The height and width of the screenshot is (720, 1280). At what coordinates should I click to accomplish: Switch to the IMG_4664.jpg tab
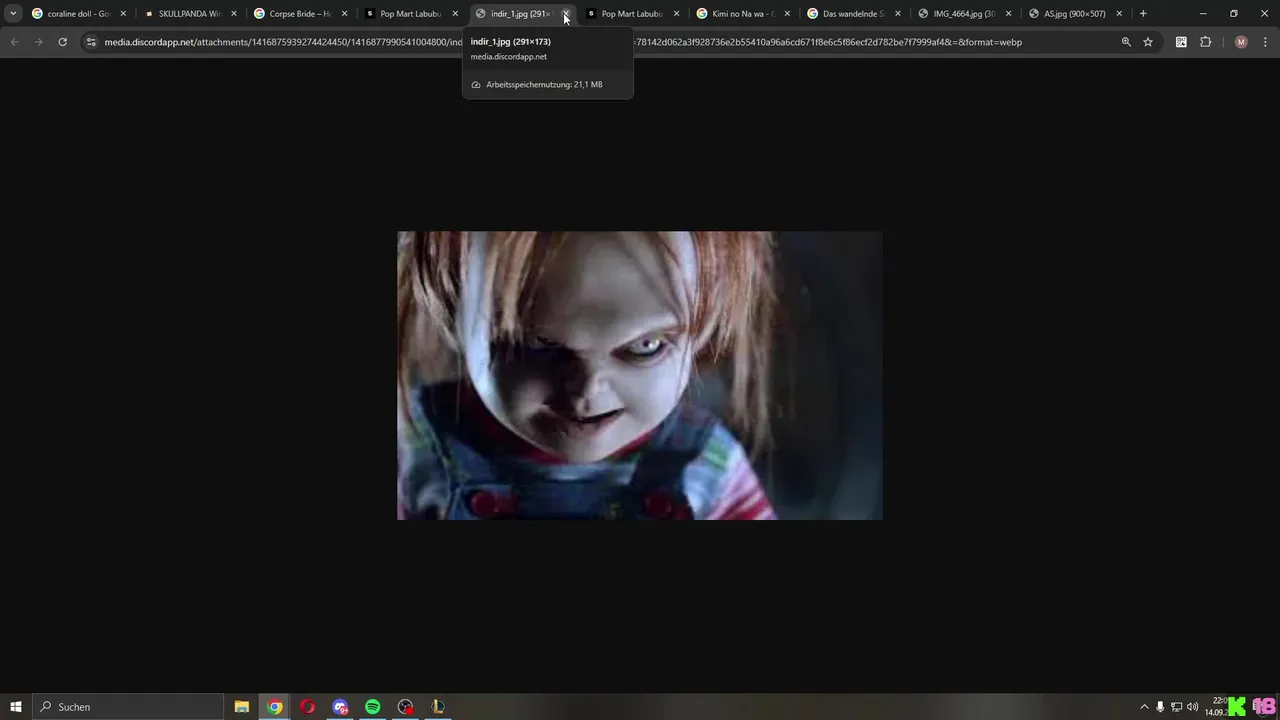[964, 14]
